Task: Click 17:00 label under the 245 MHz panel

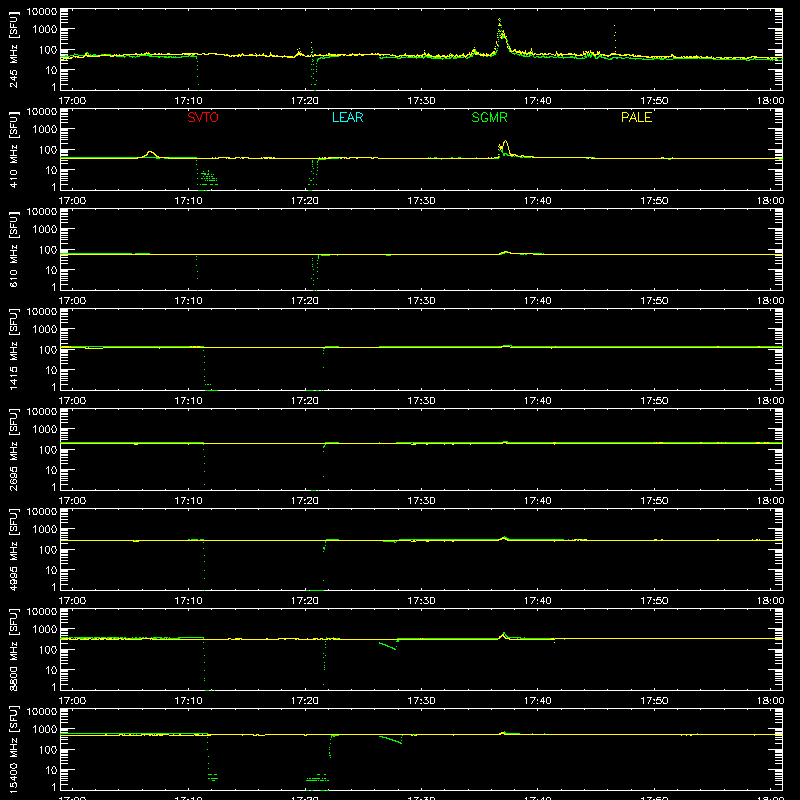Action: 72,101
